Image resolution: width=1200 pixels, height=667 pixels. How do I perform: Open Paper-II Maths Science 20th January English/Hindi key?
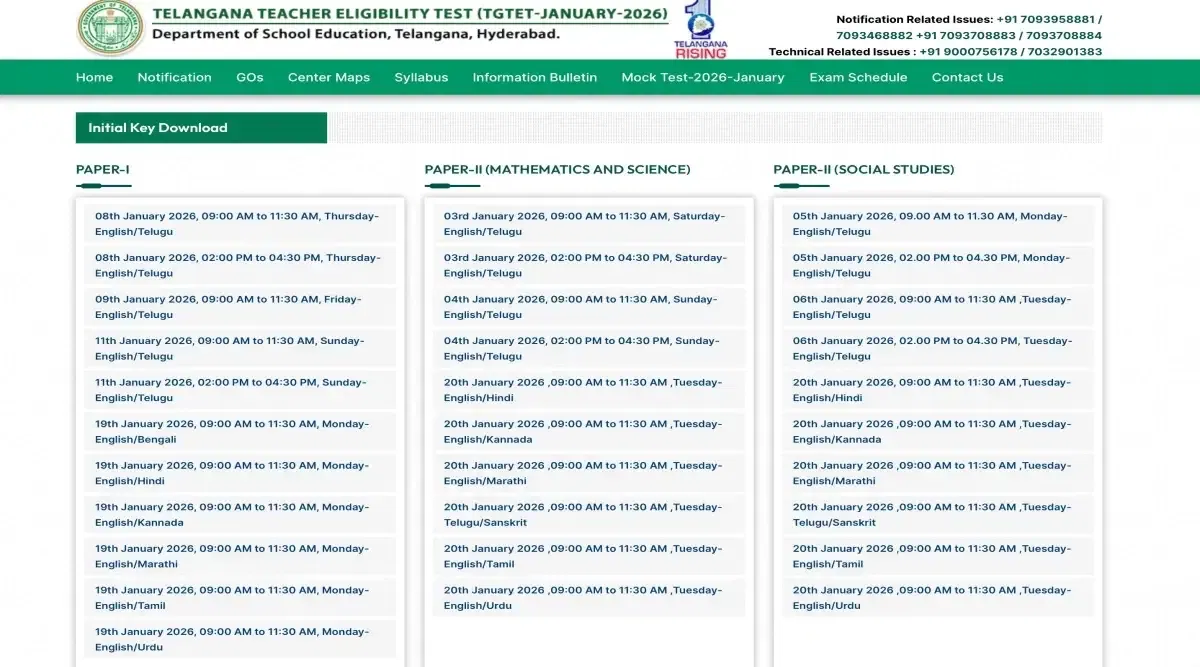(582, 390)
